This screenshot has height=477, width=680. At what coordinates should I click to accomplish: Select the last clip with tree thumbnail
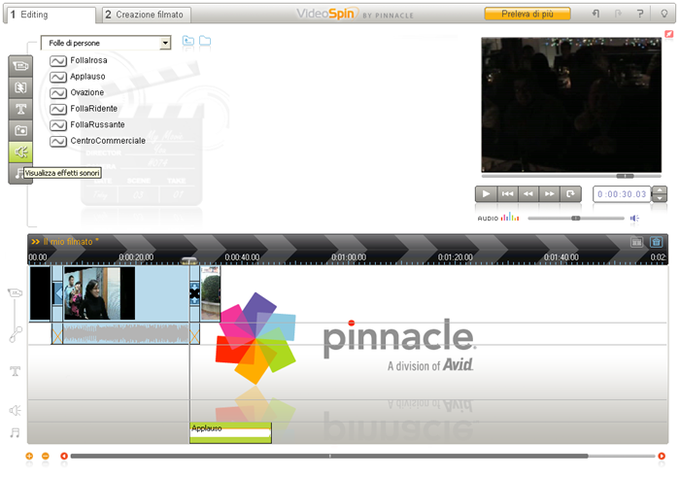tap(210, 294)
